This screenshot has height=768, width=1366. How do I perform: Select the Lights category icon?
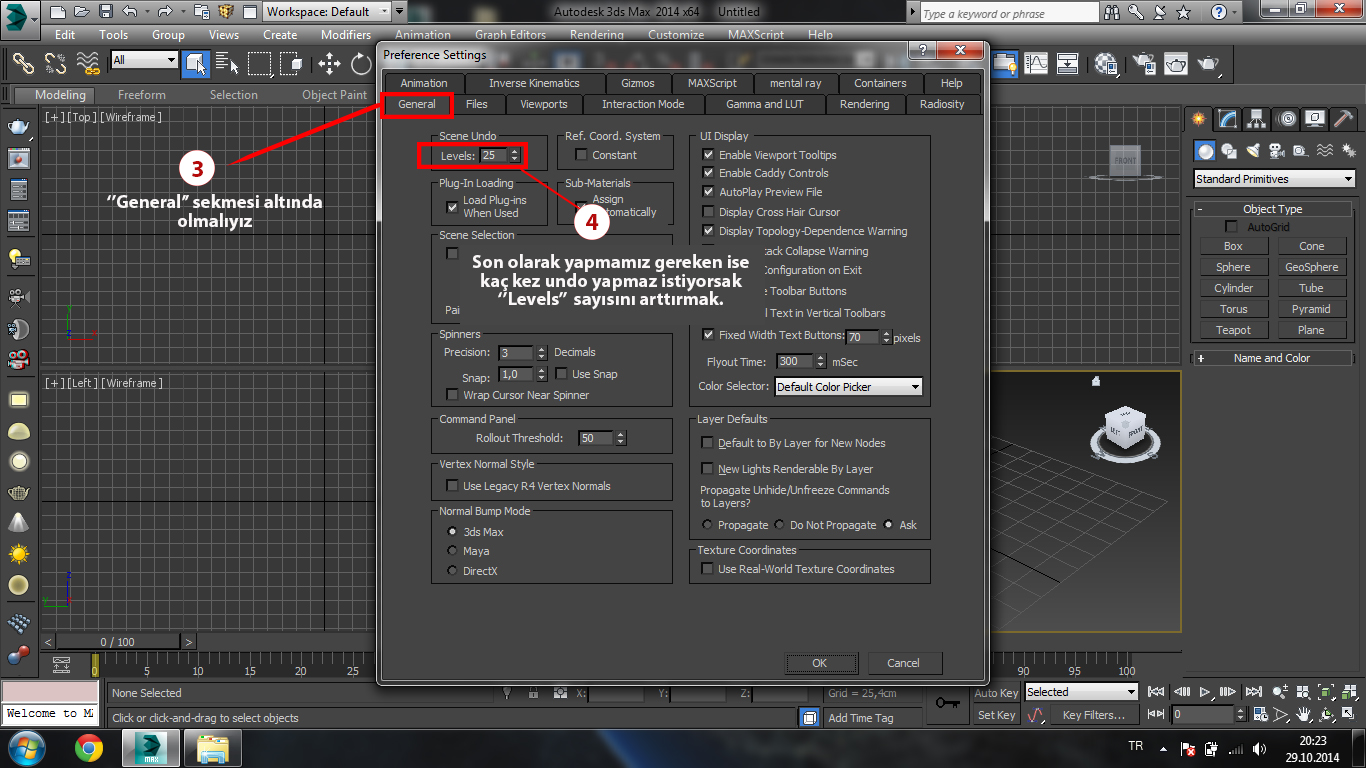tap(1252, 151)
